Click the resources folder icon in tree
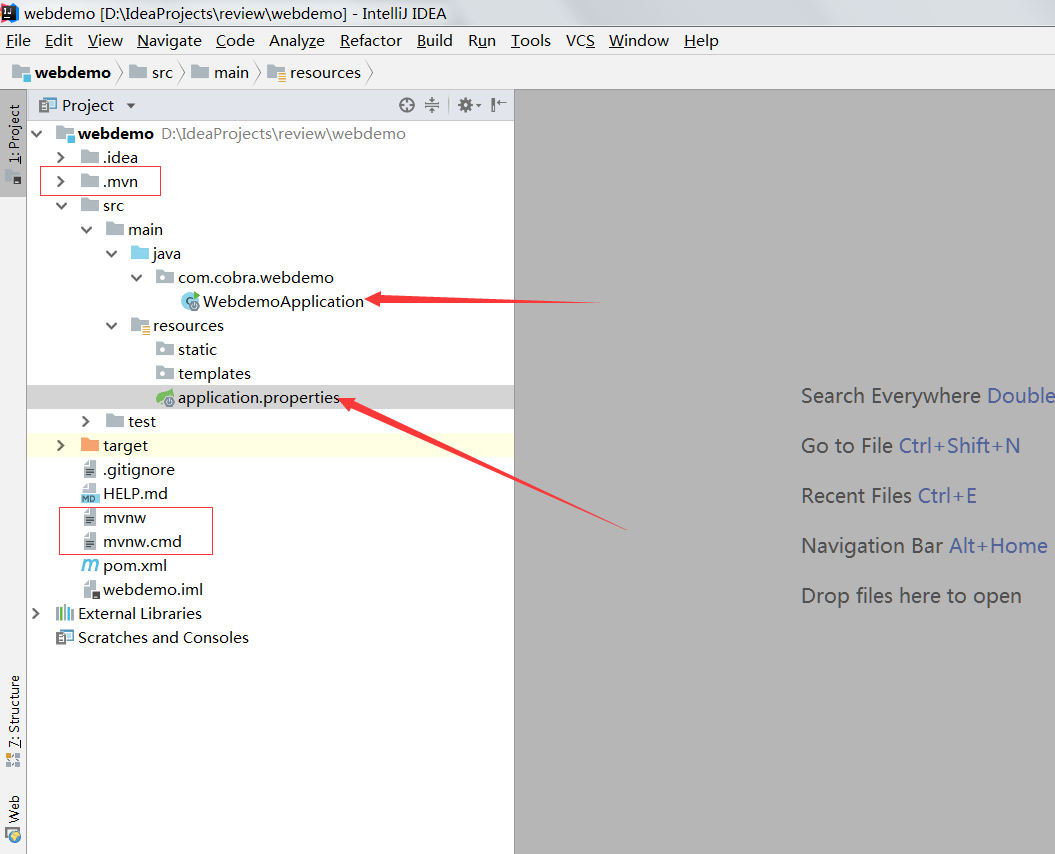The height and width of the screenshot is (854, 1055). tap(140, 326)
